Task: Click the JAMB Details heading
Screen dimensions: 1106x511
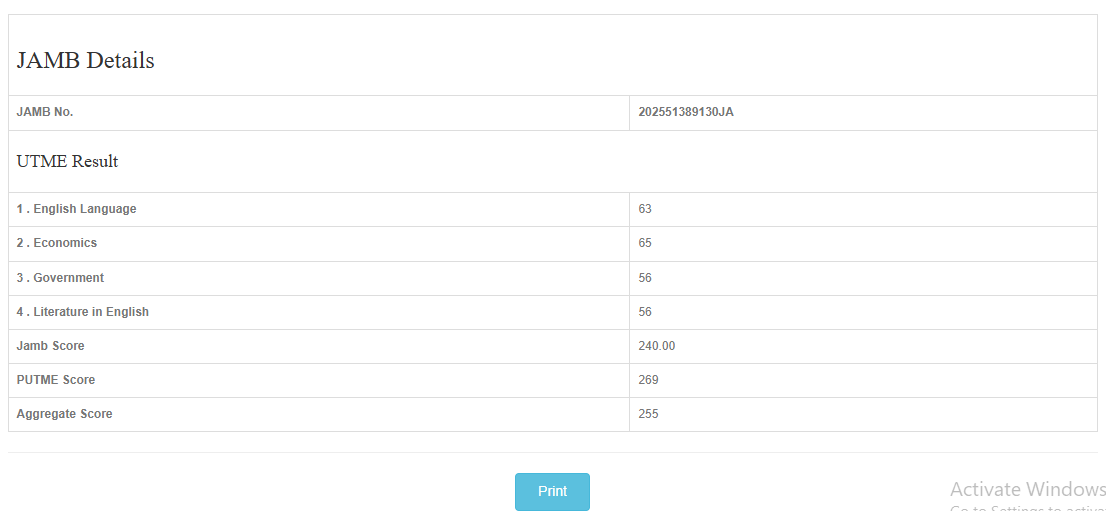Action: [x=86, y=60]
